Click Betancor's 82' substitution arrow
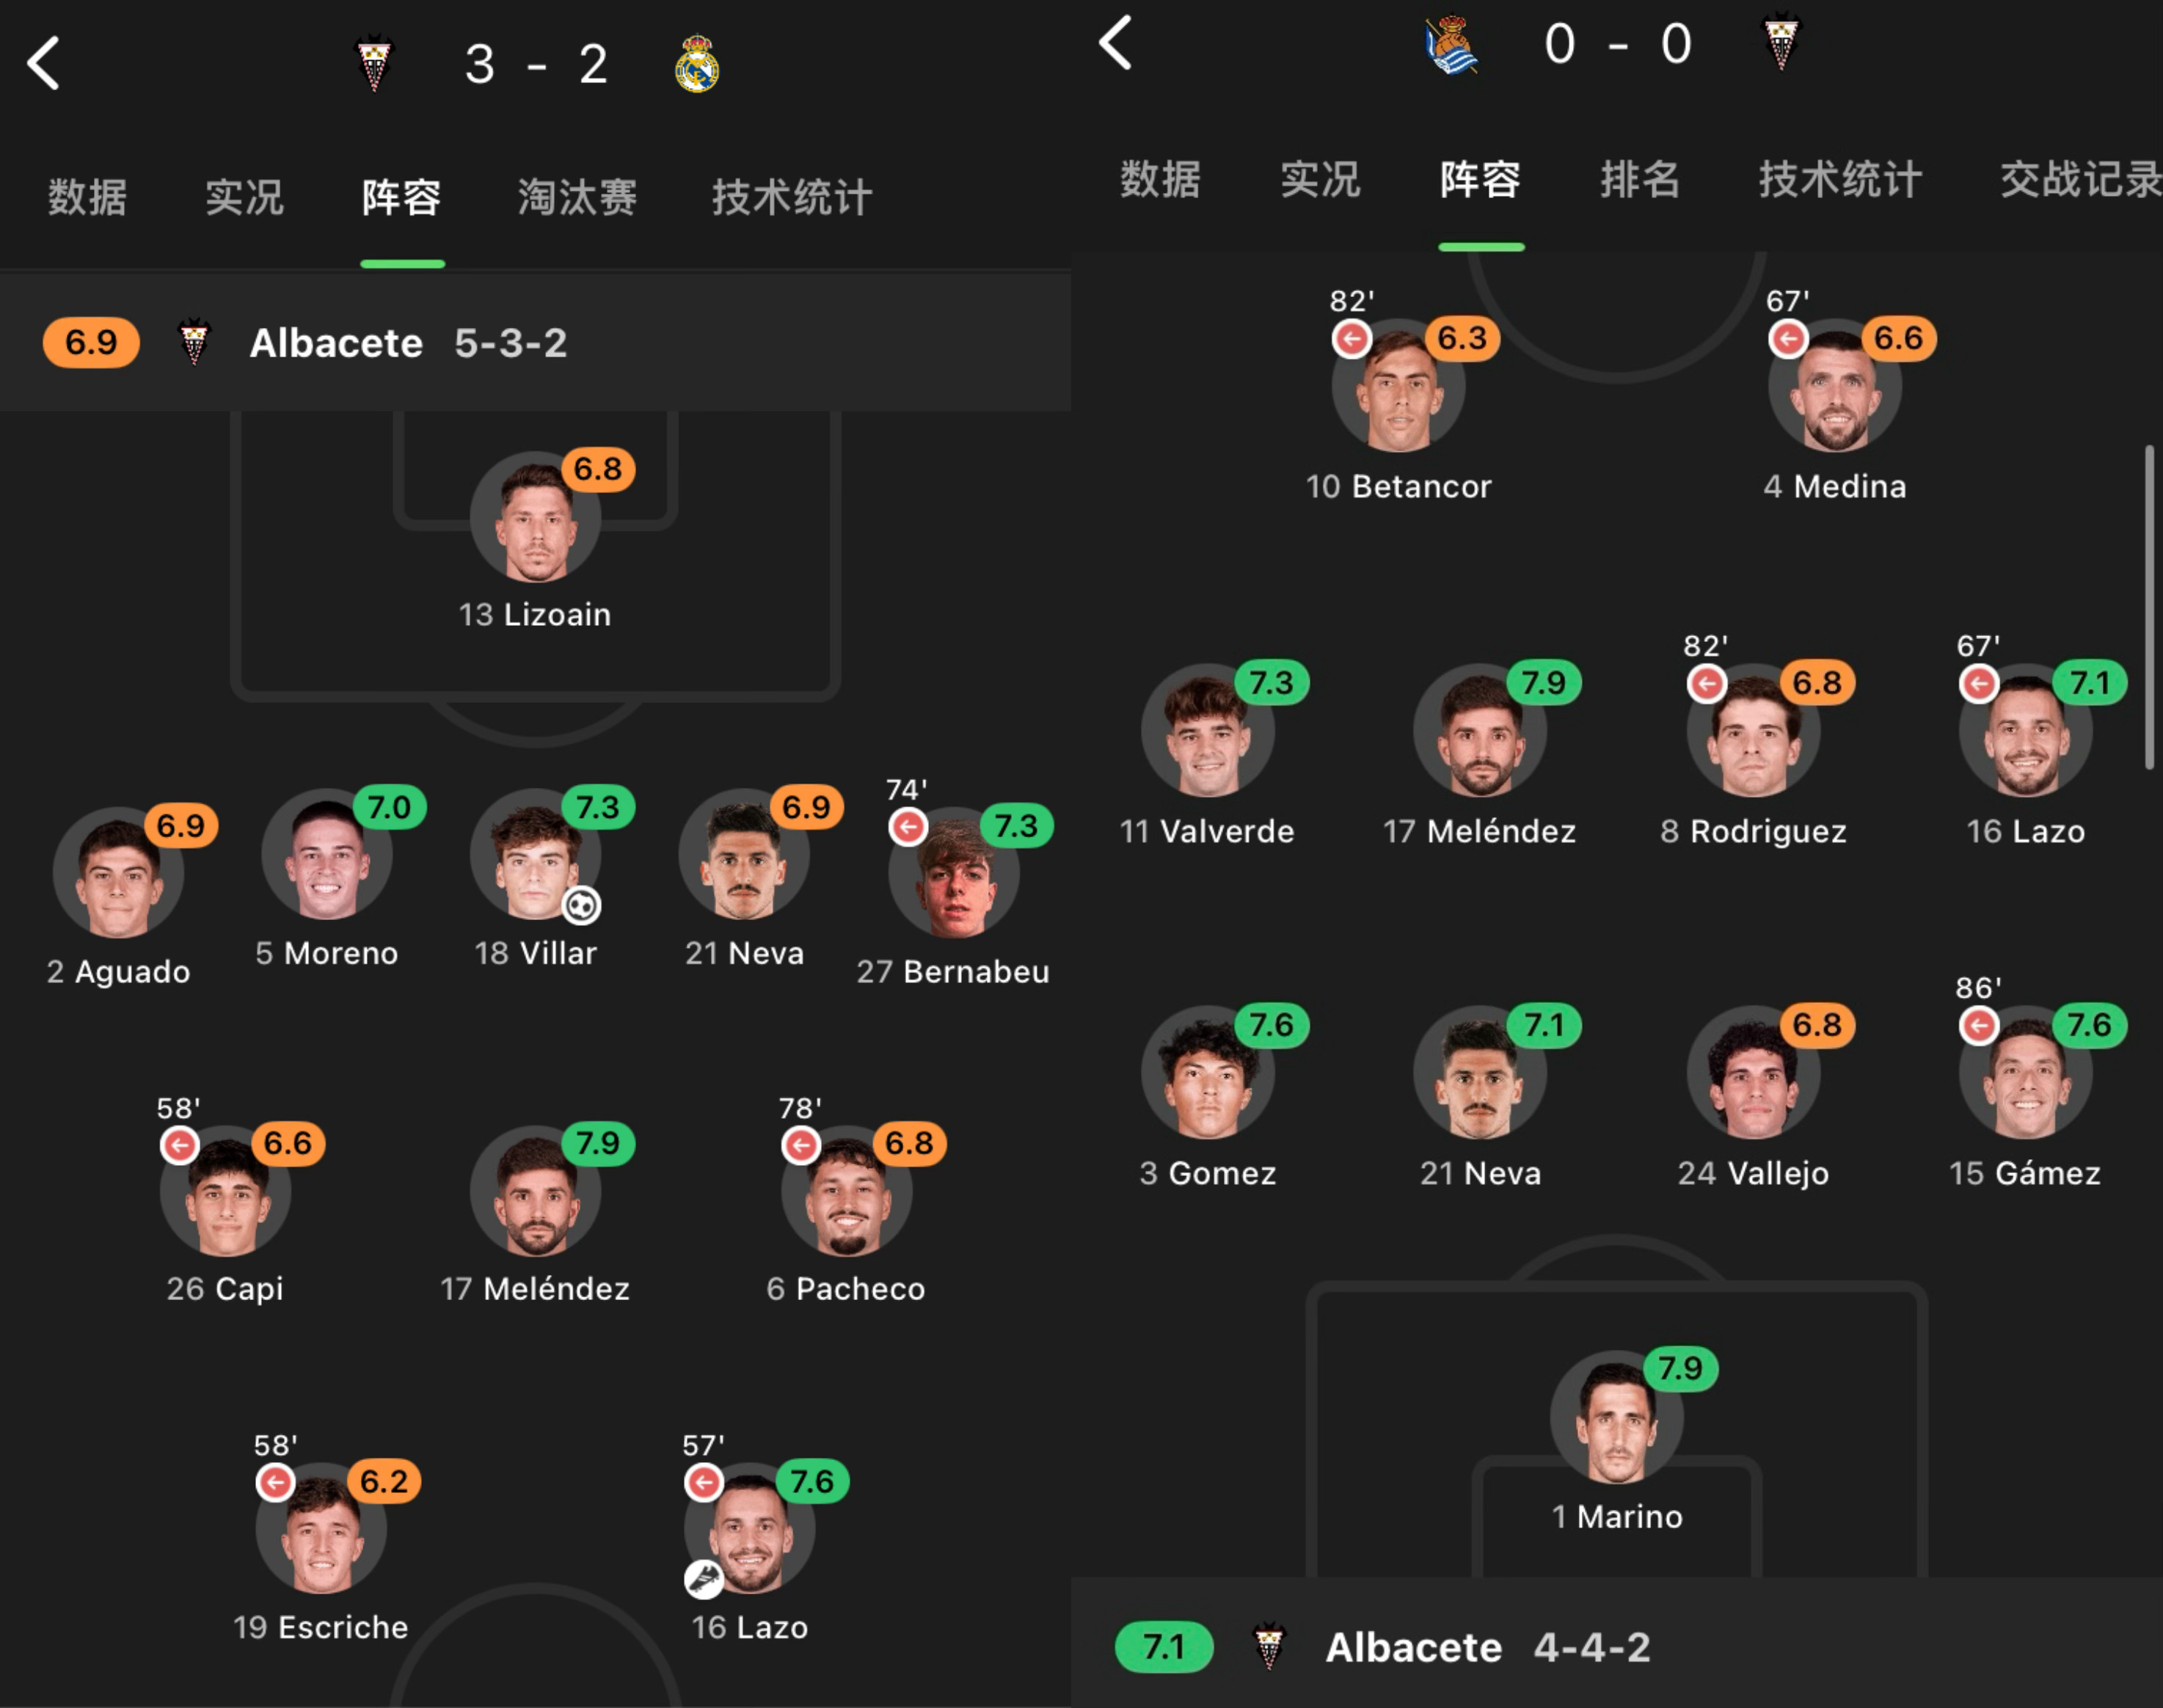 1351,340
